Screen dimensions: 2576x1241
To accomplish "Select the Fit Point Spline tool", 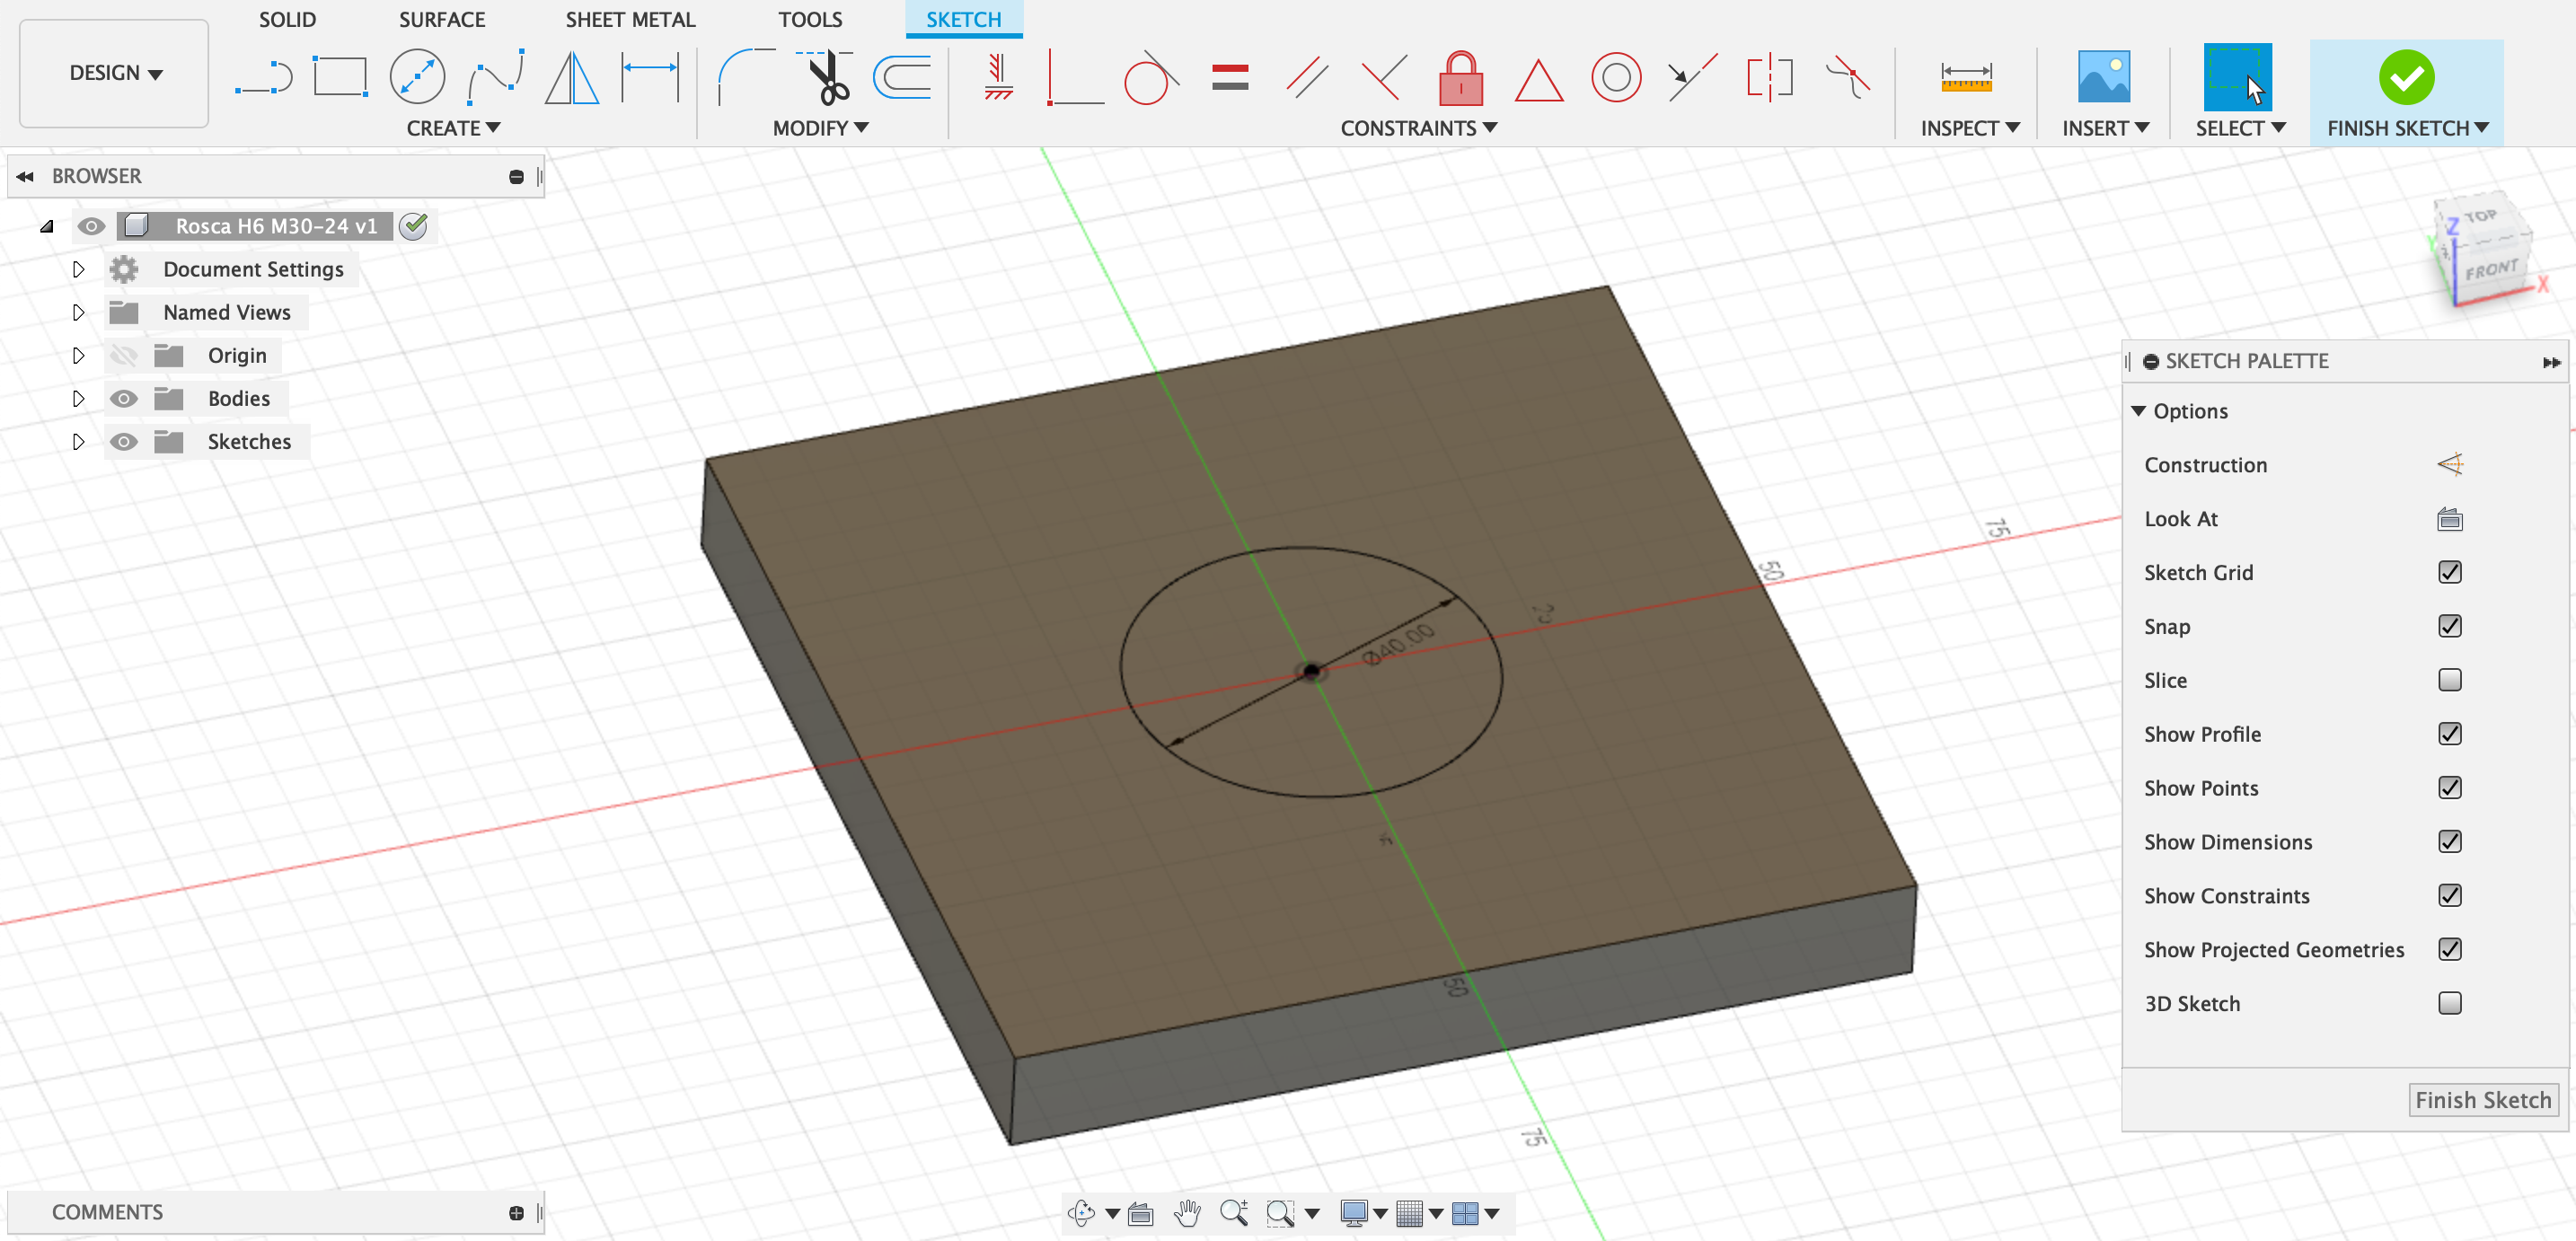I will [495, 77].
